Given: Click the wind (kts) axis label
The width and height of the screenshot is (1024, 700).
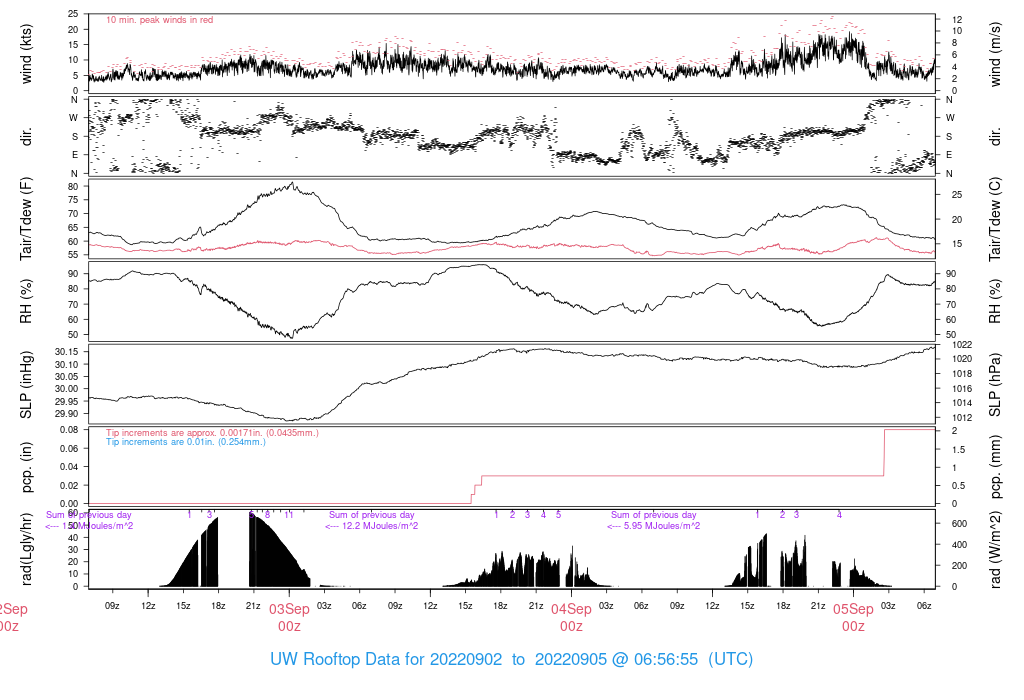Looking at the screenshot, I should pos(26,54).
